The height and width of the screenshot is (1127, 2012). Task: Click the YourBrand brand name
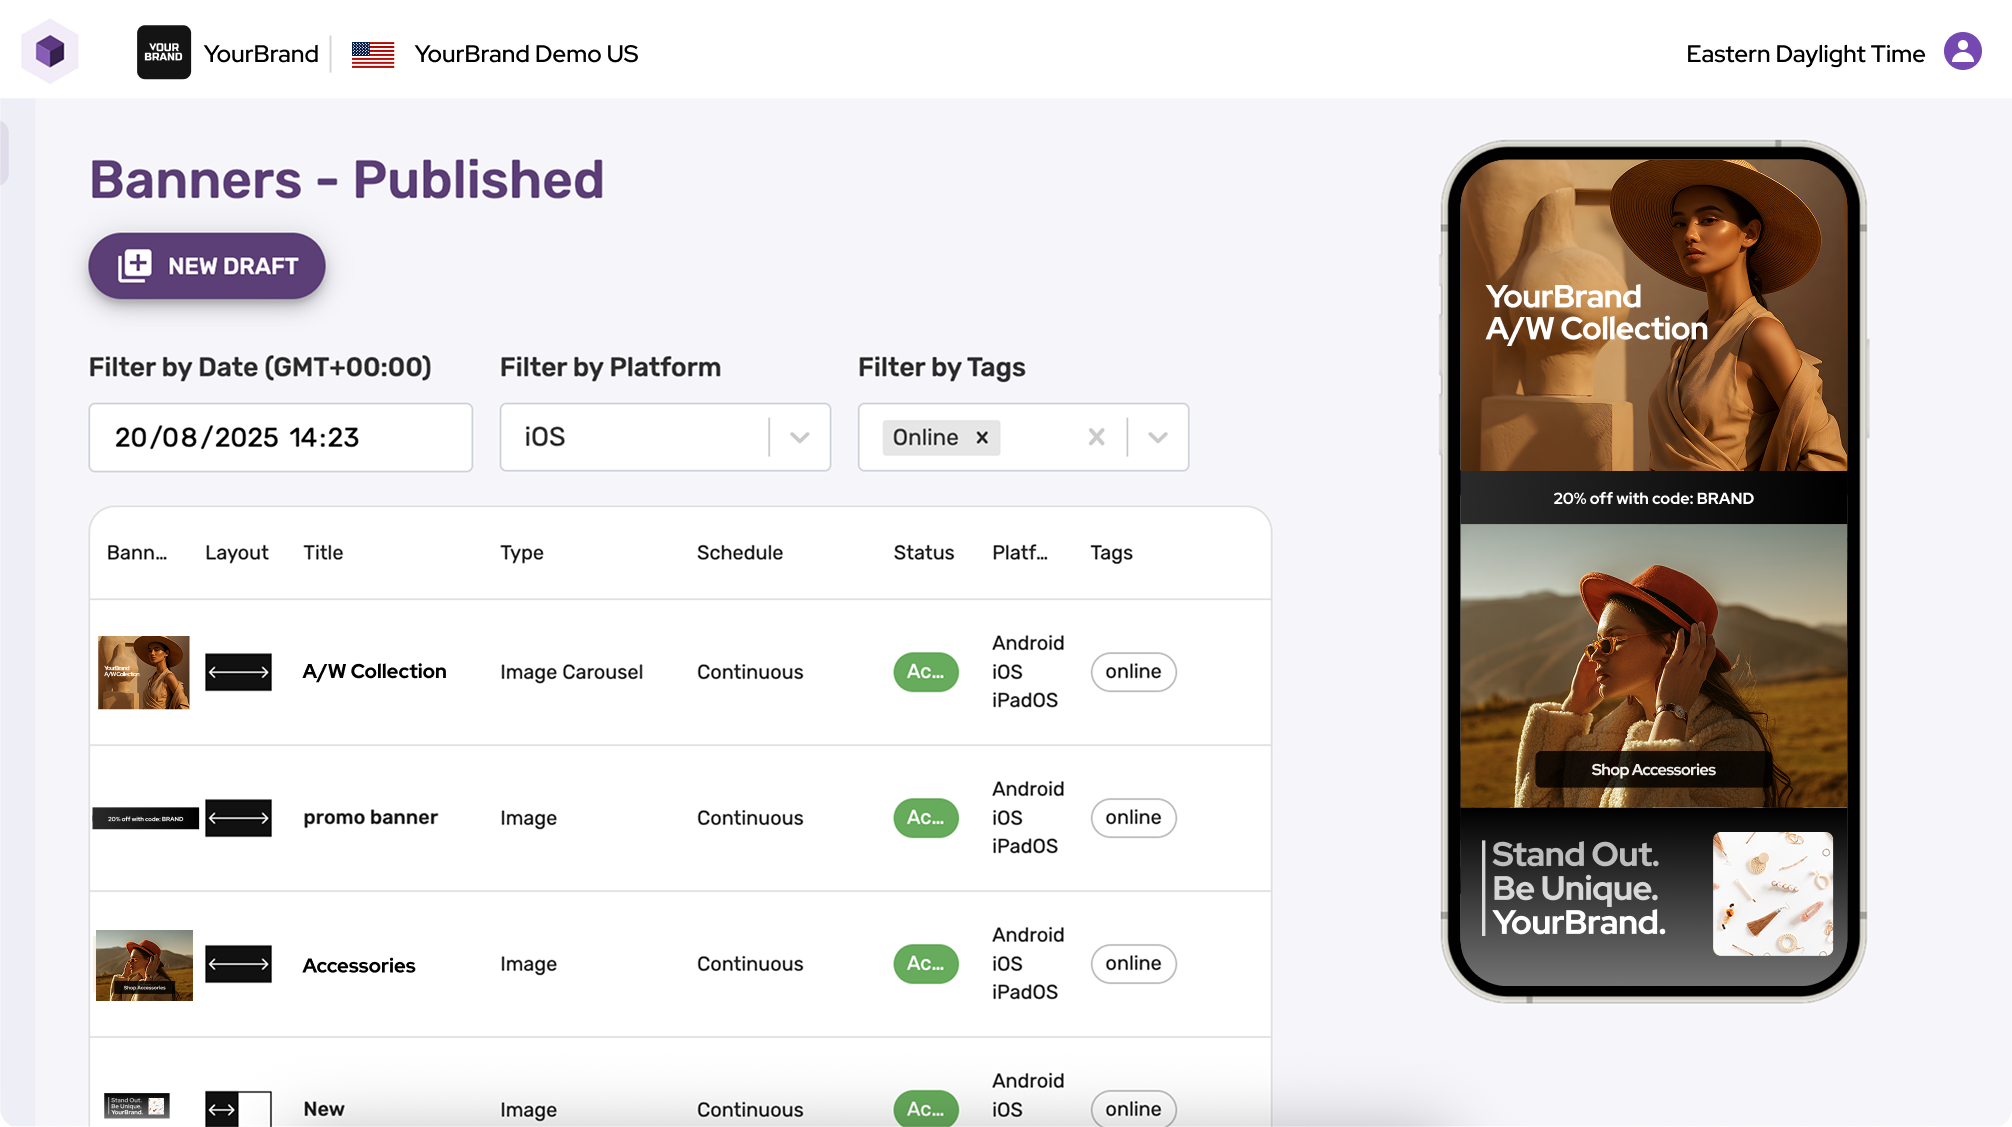tap(261, 54)
